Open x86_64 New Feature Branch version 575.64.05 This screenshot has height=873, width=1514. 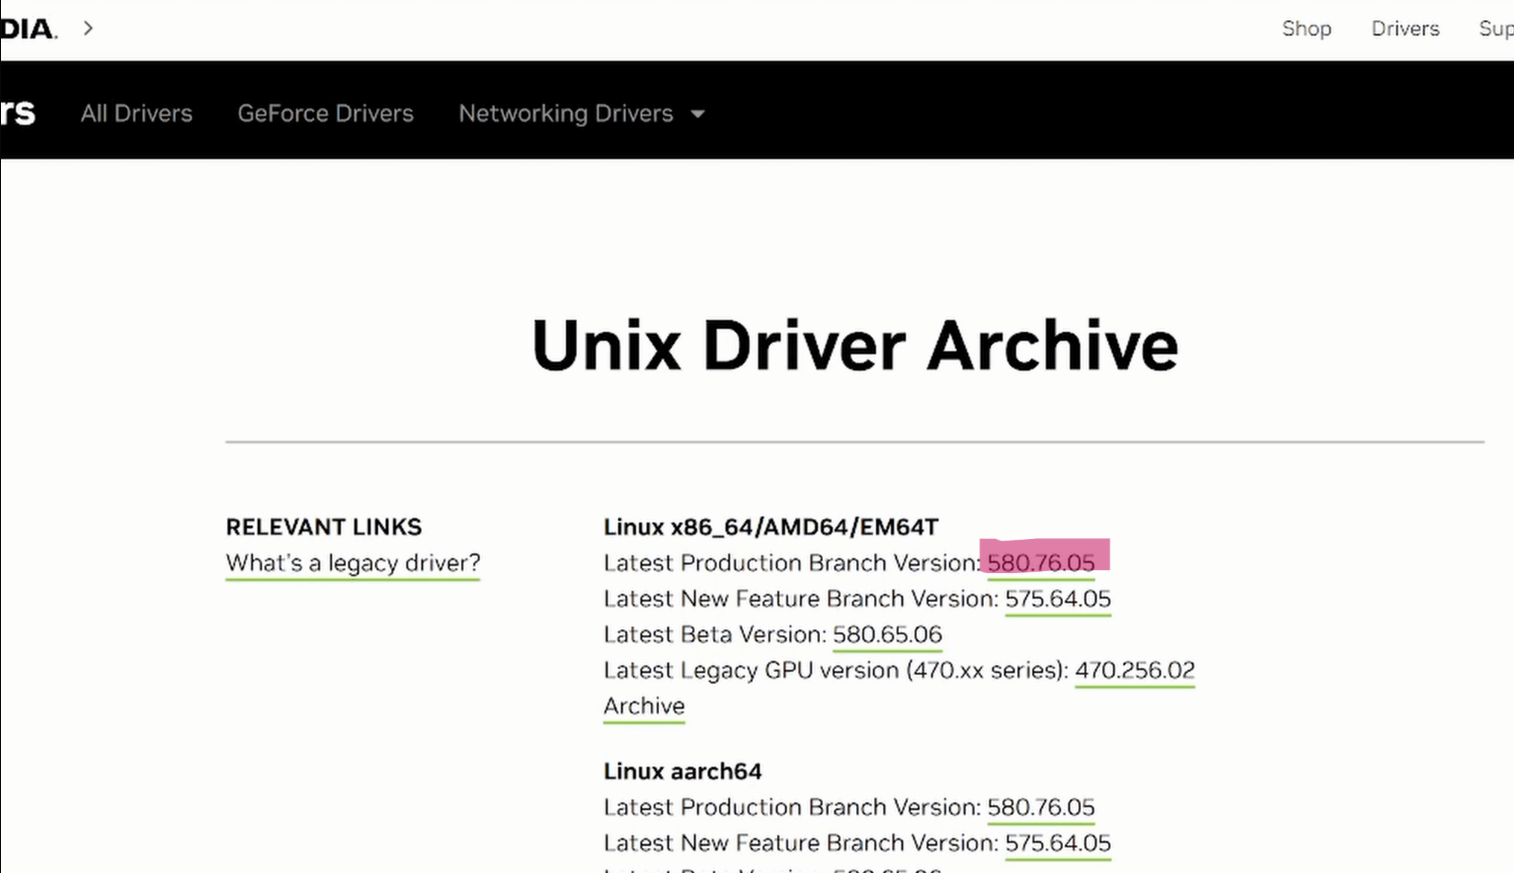tap(1057, 599)
